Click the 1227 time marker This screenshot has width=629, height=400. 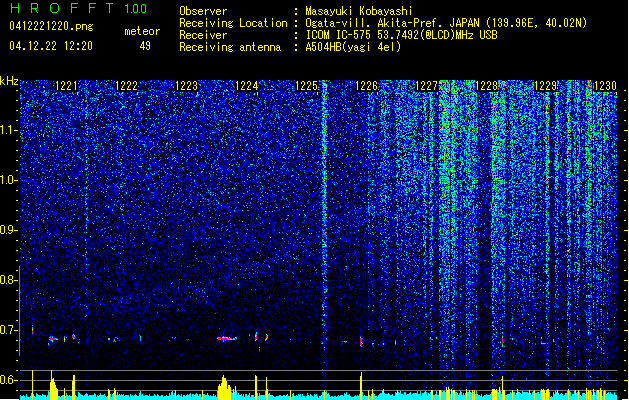[426, 86]
